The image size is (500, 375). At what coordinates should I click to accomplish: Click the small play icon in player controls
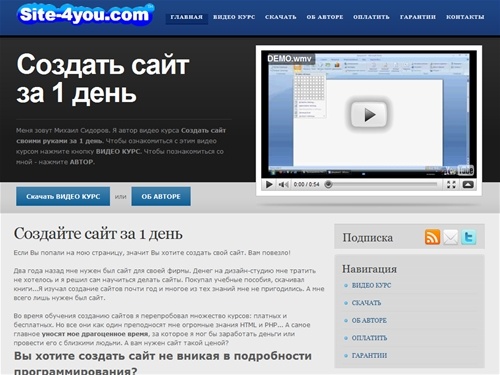click(269, 184)
